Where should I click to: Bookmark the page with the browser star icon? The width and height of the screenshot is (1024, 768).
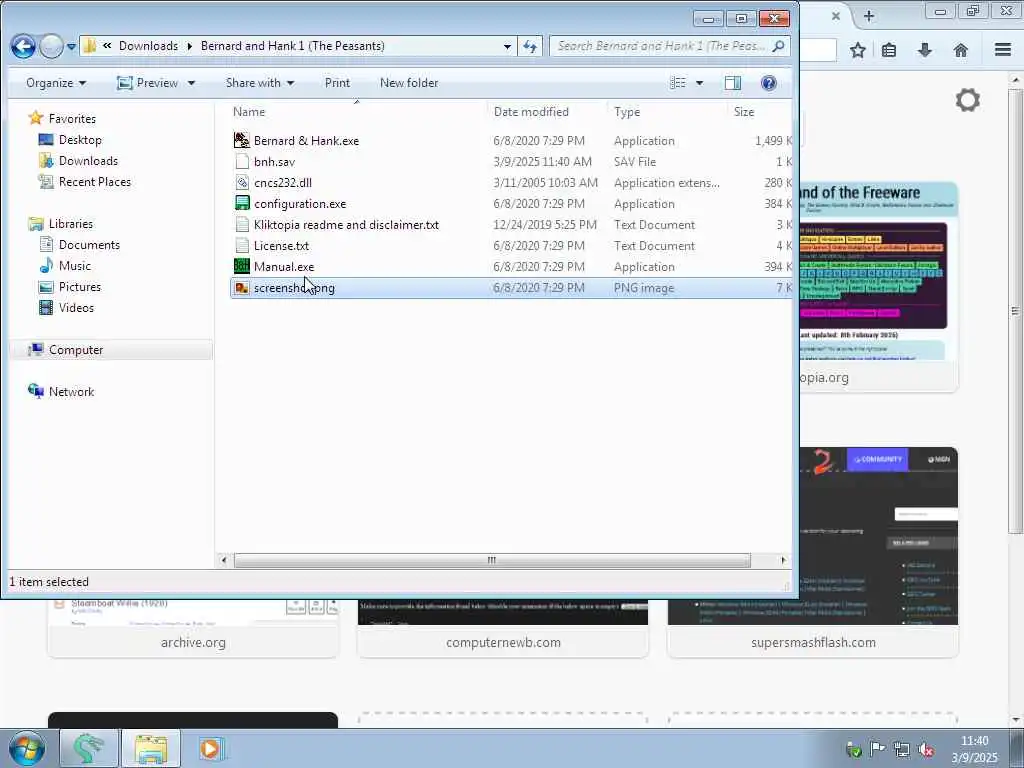(857, 50)
